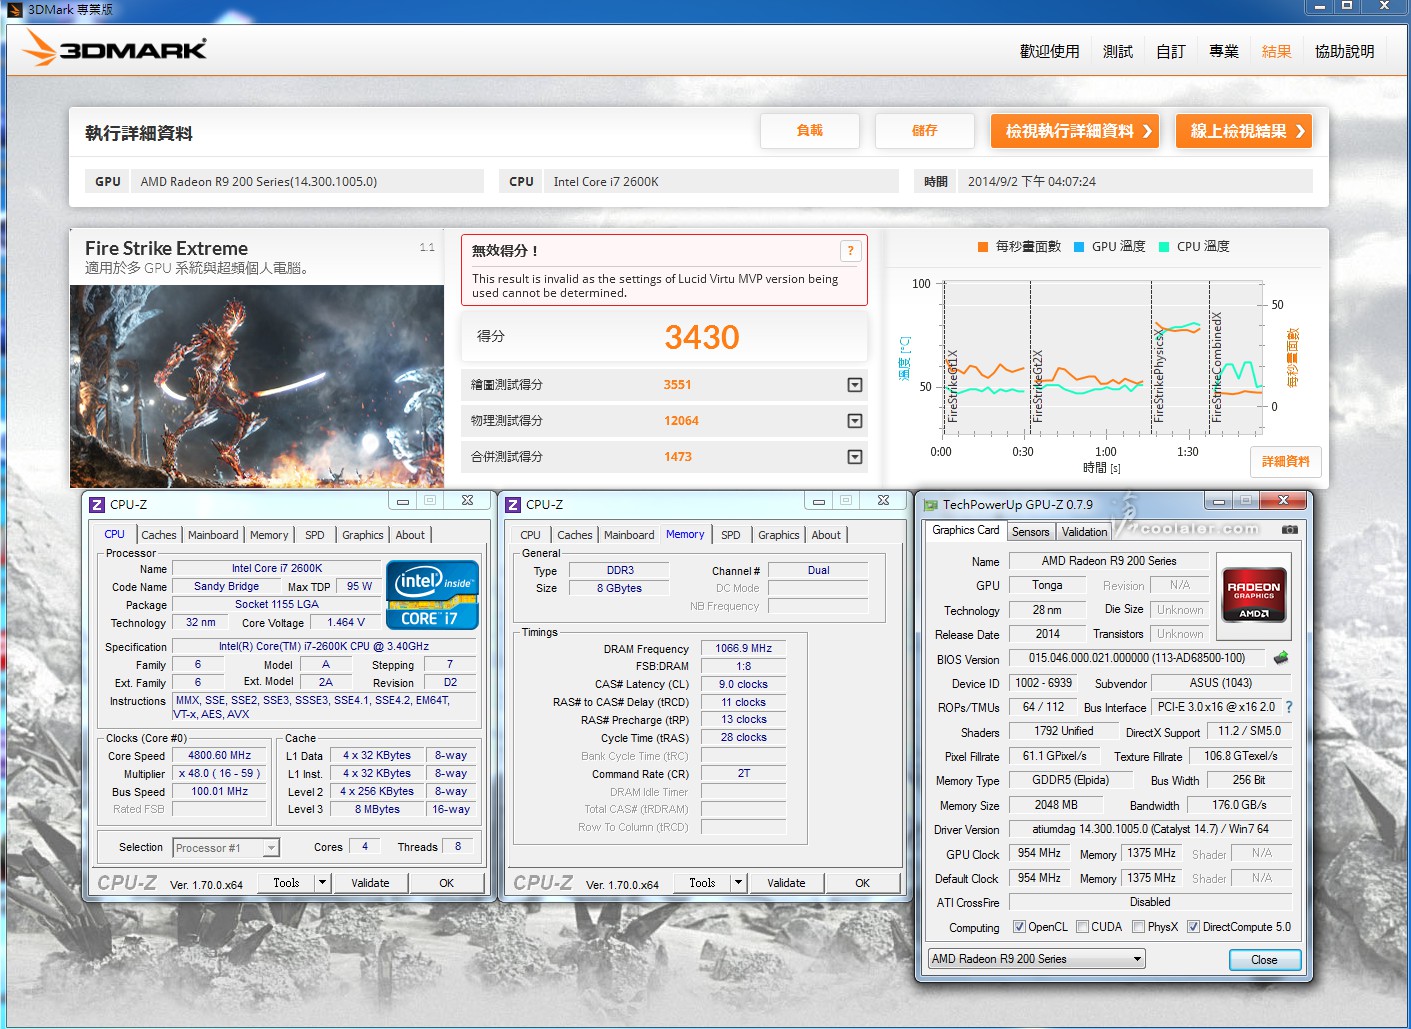Open the About tab in left CPU-Z

click(410, 535)
